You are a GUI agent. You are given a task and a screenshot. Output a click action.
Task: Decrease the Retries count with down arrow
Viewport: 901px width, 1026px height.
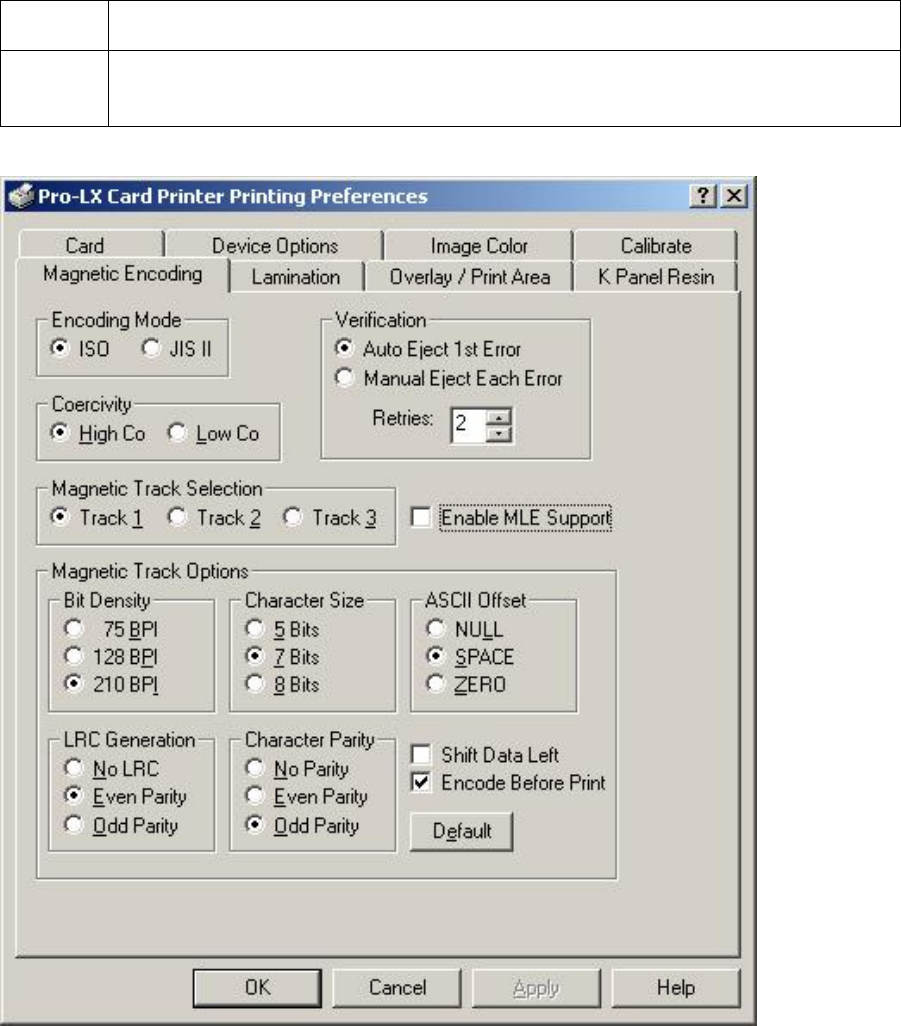tap(499, 434)
